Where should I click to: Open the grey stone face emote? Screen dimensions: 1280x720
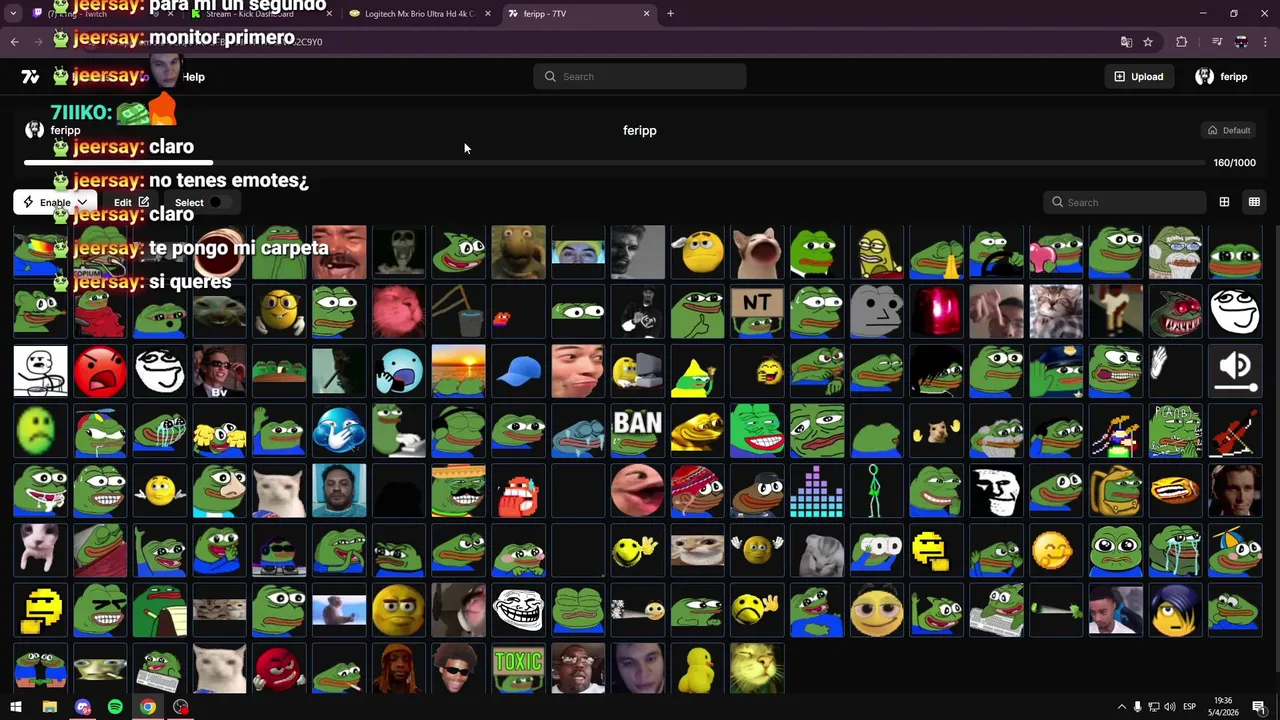click(x=876, y=311)
